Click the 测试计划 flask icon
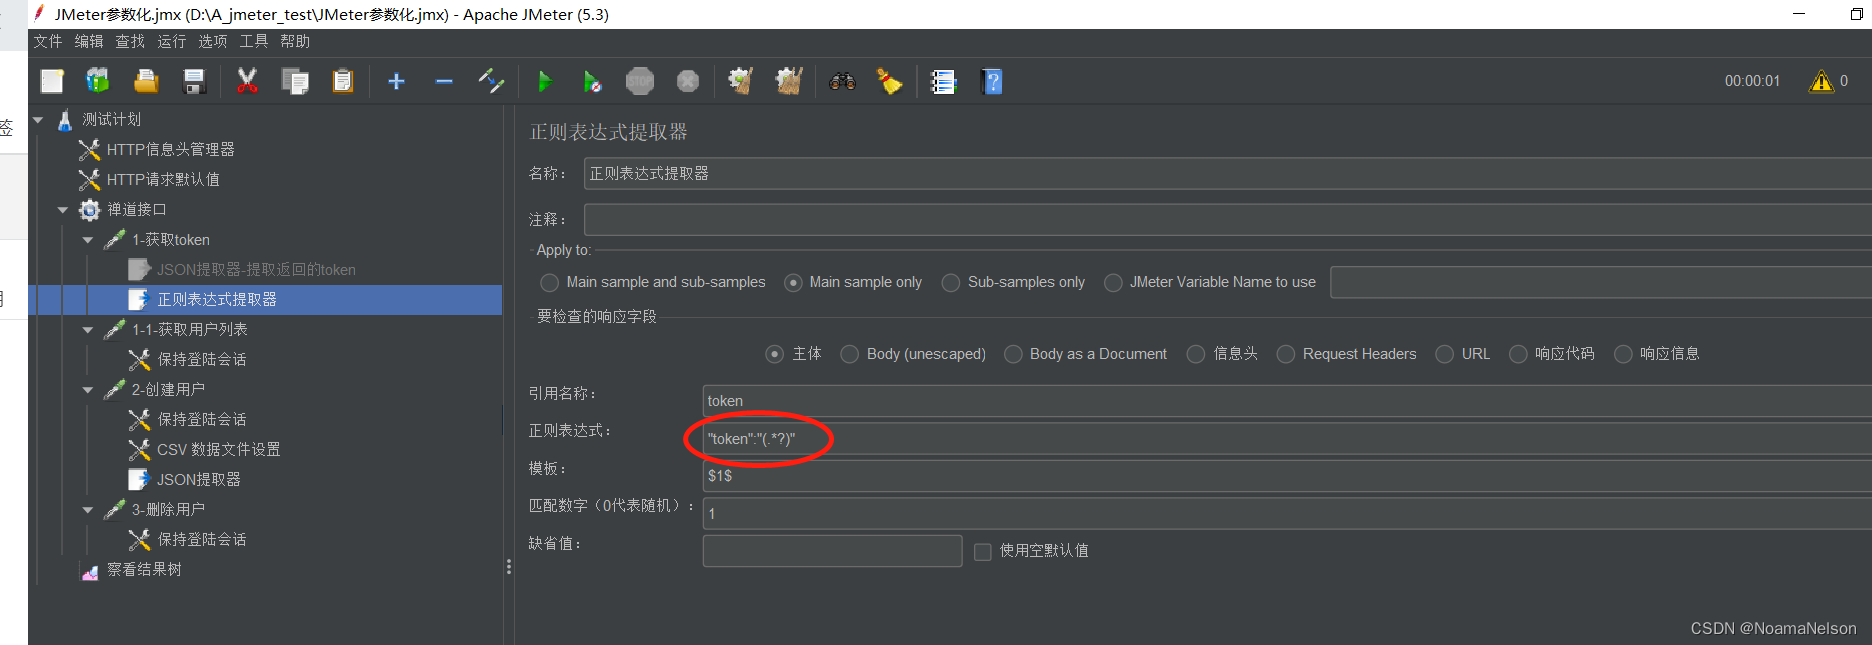This screenshot has width=1872, height=645. (65, 120)
